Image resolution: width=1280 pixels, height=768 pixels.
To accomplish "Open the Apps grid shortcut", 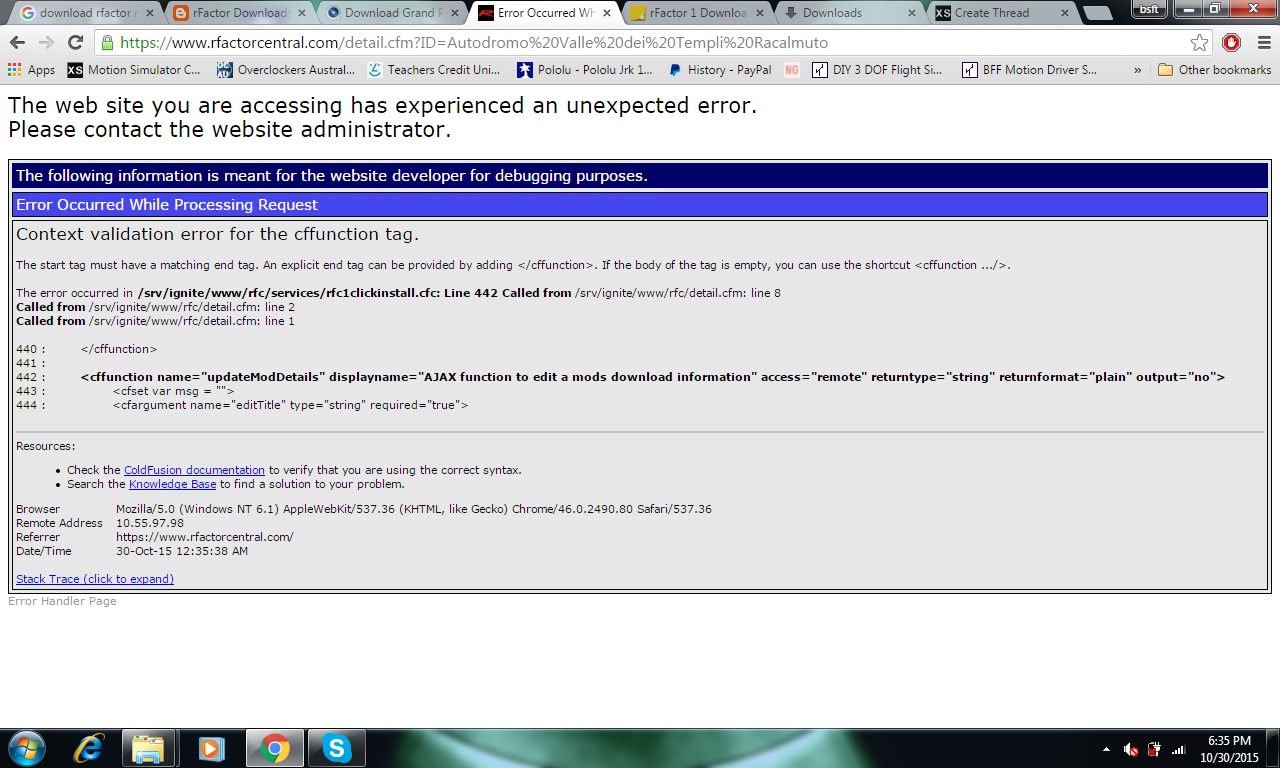I will click(31, 70).
